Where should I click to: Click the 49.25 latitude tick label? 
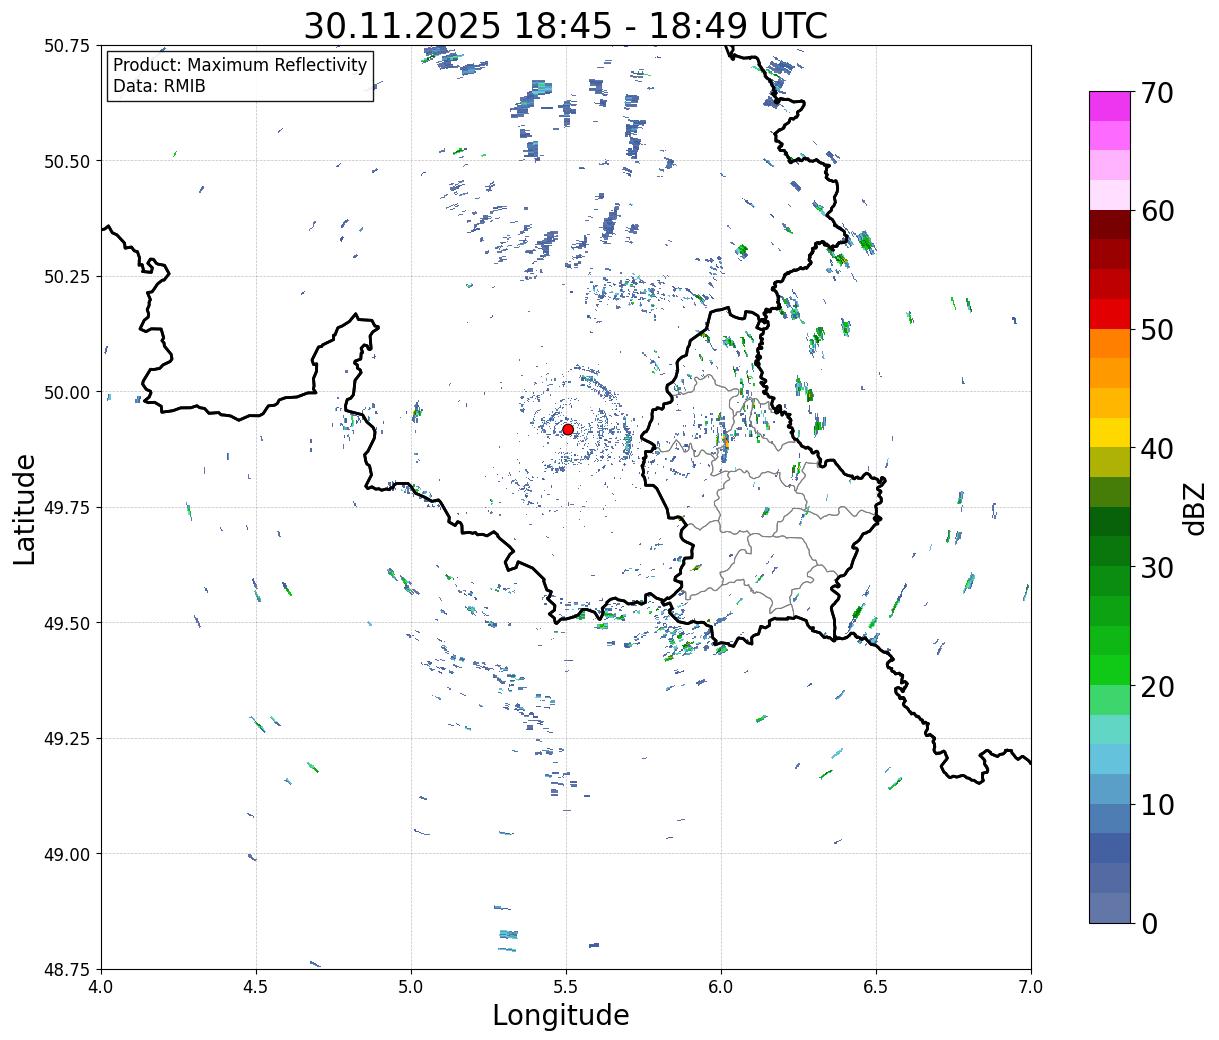coord(67,738)
